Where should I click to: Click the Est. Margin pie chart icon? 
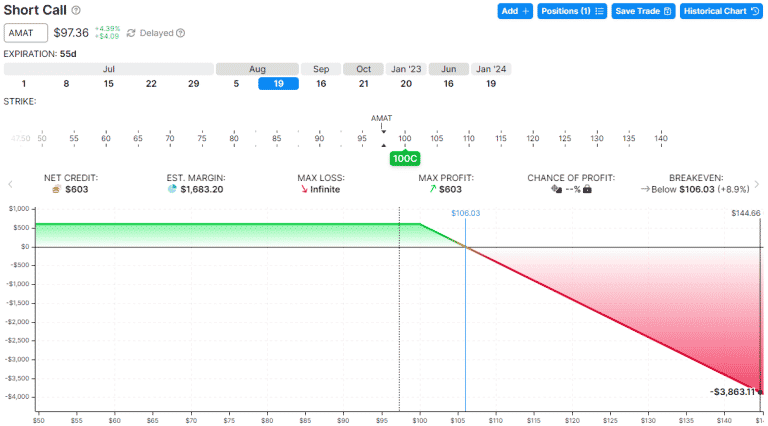pos(172,189)
